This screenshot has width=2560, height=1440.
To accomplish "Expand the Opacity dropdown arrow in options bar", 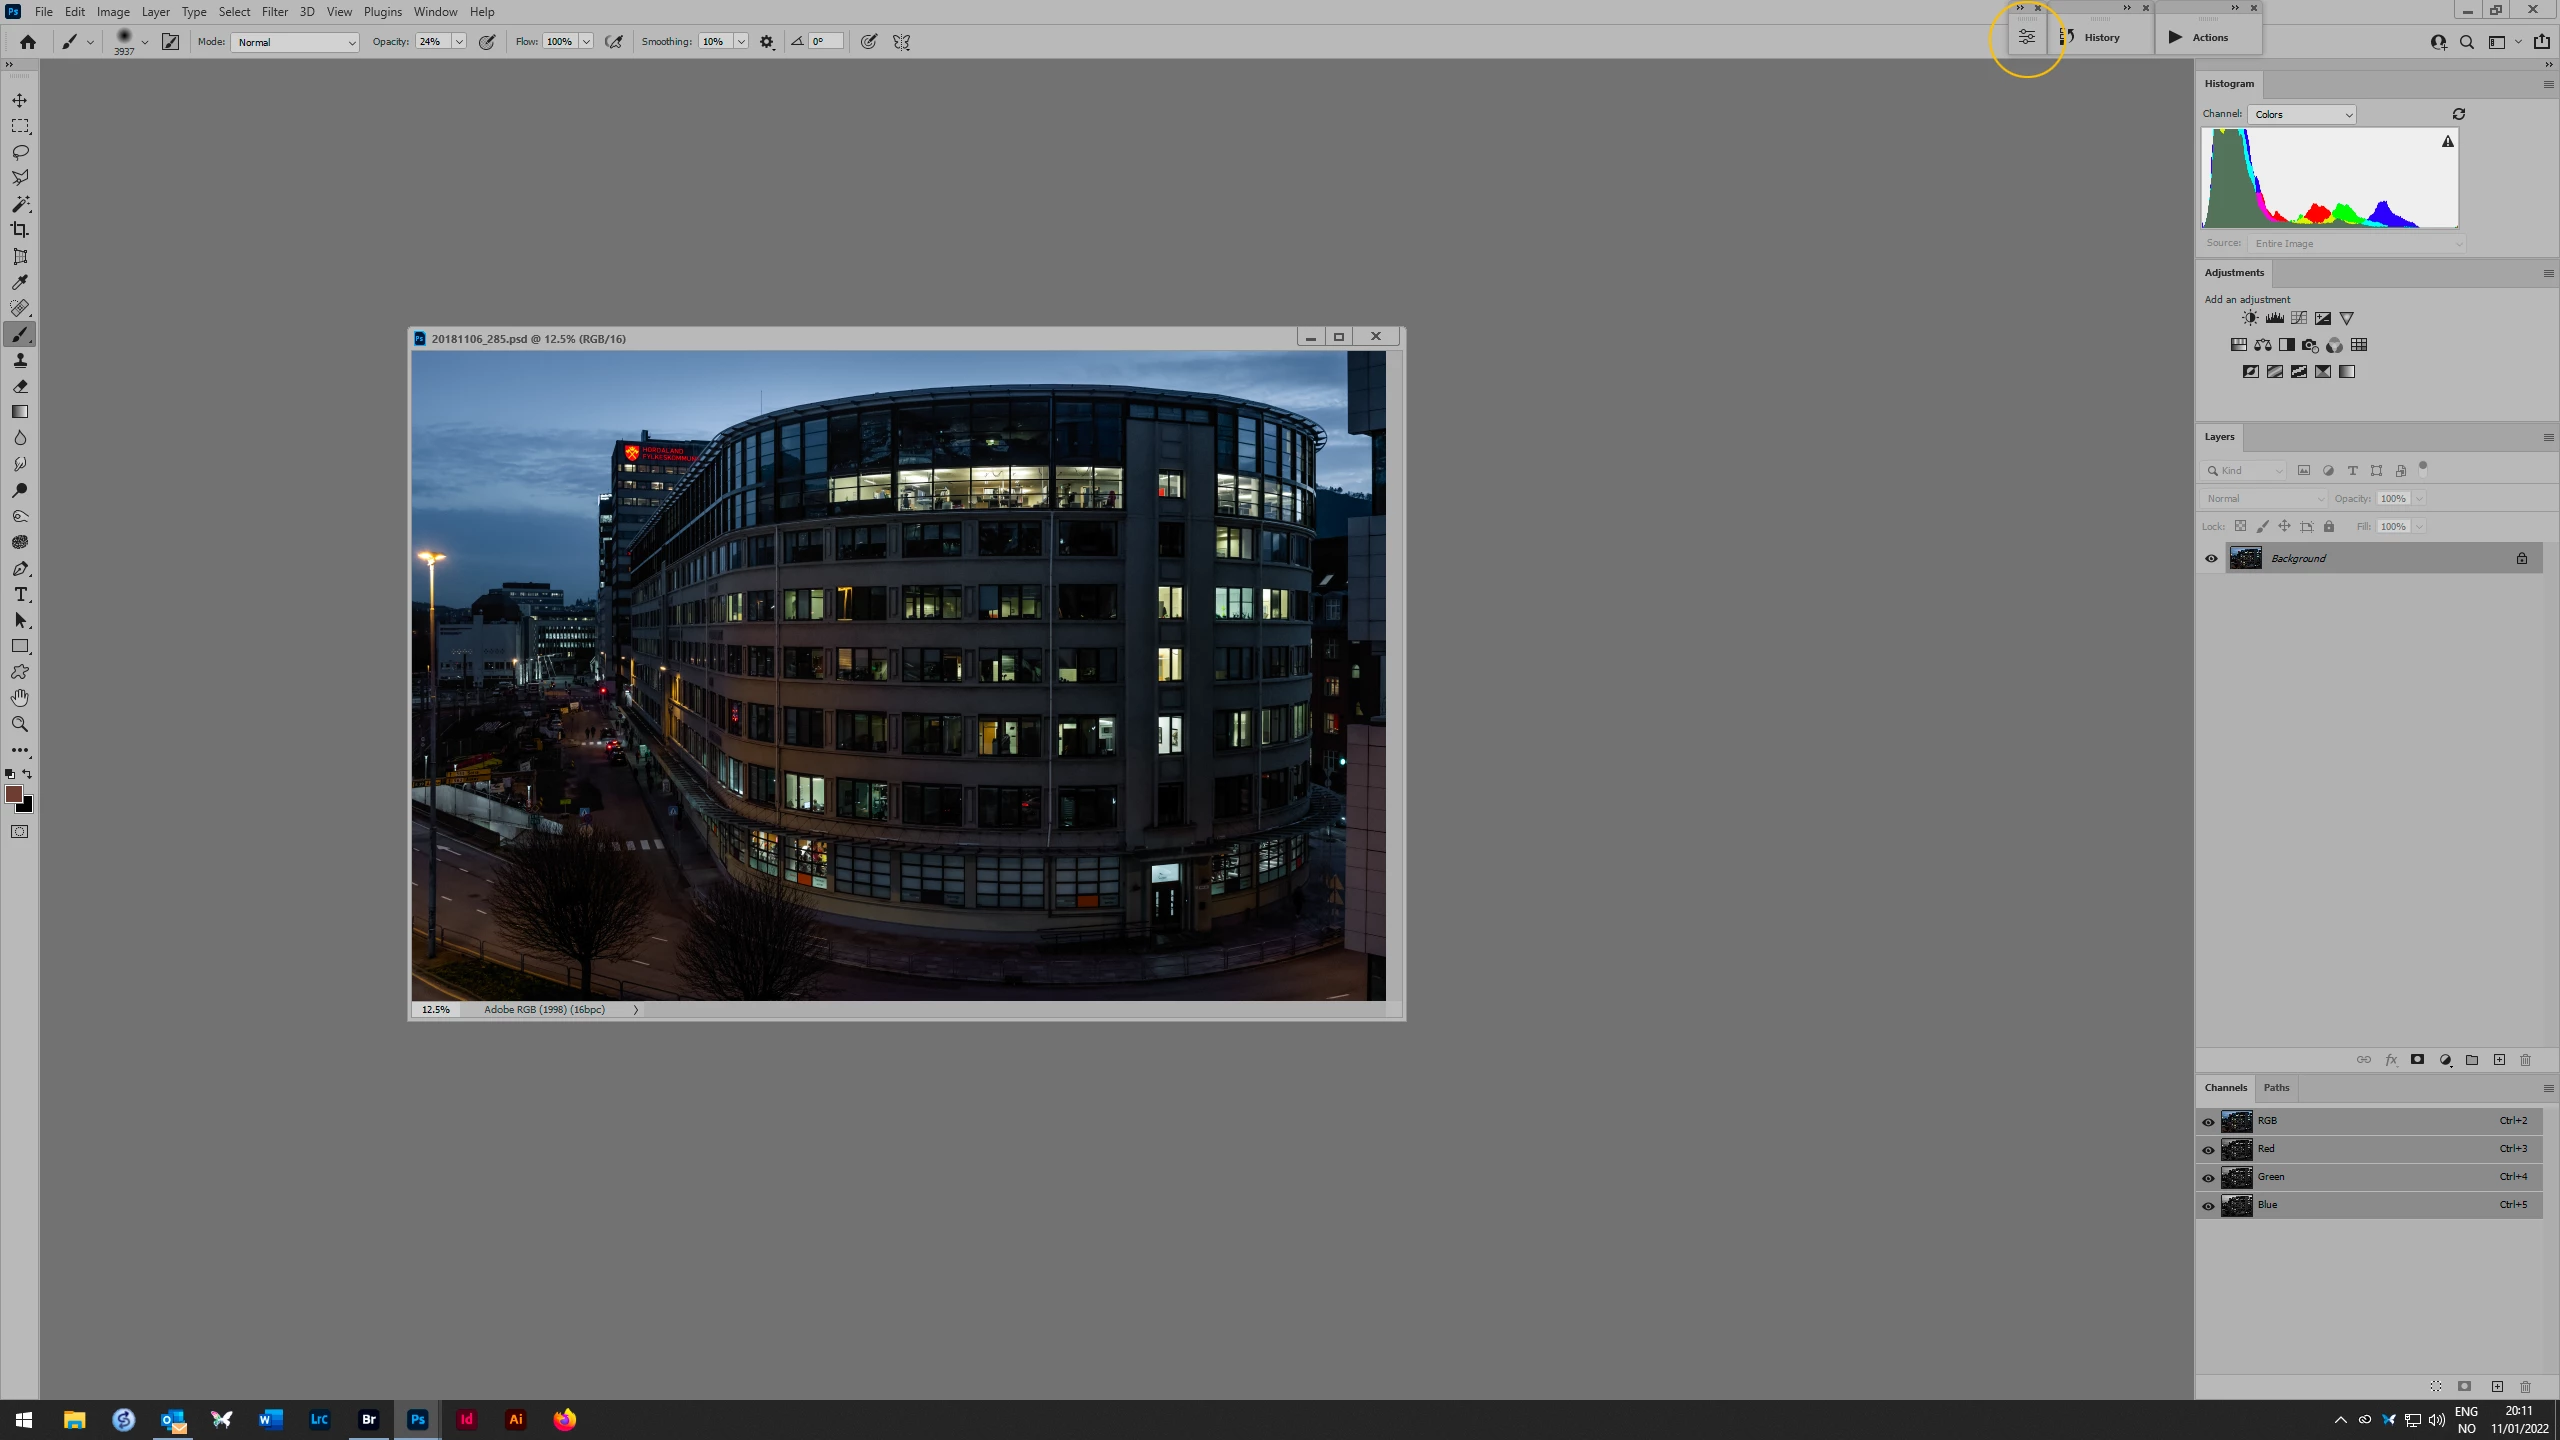I will pos(459,42).
